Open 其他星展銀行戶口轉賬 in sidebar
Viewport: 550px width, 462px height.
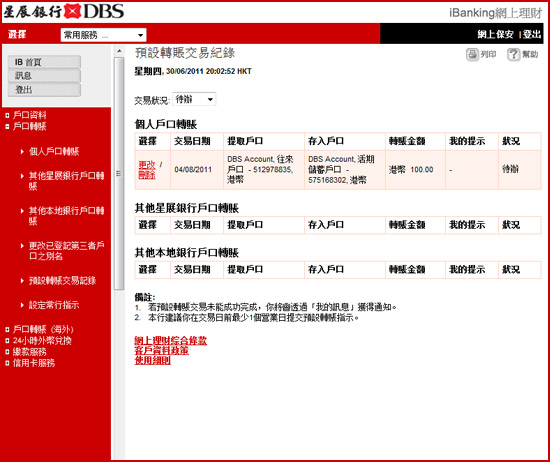(x=66, y=181)
